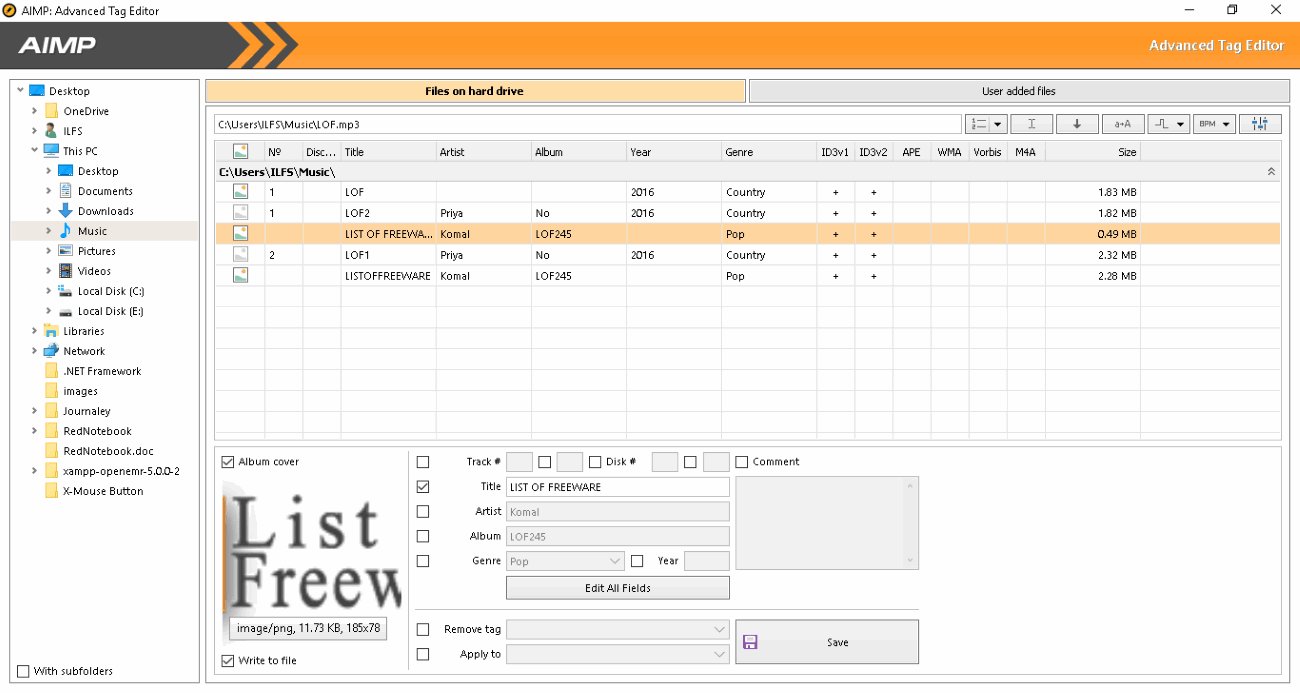The width and height of the screenshot is (1300, 693).
Task: Sort by the Size column header
Action: click(x=1093, y=152)
